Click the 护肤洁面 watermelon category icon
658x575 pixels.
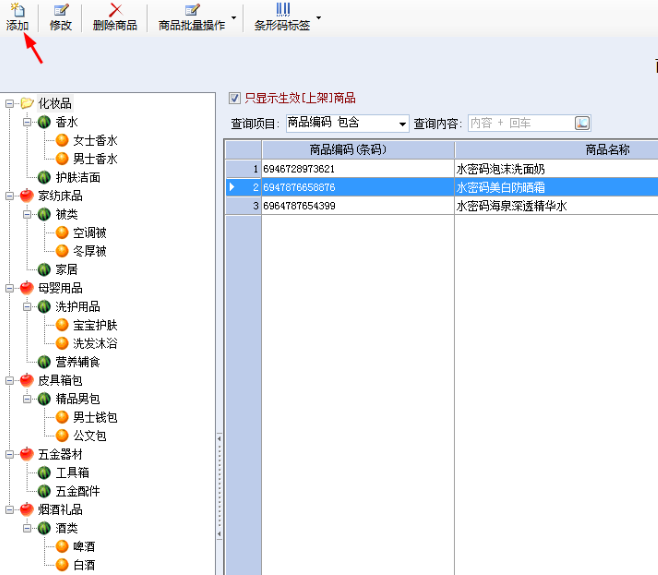click(x=44, y=177)
